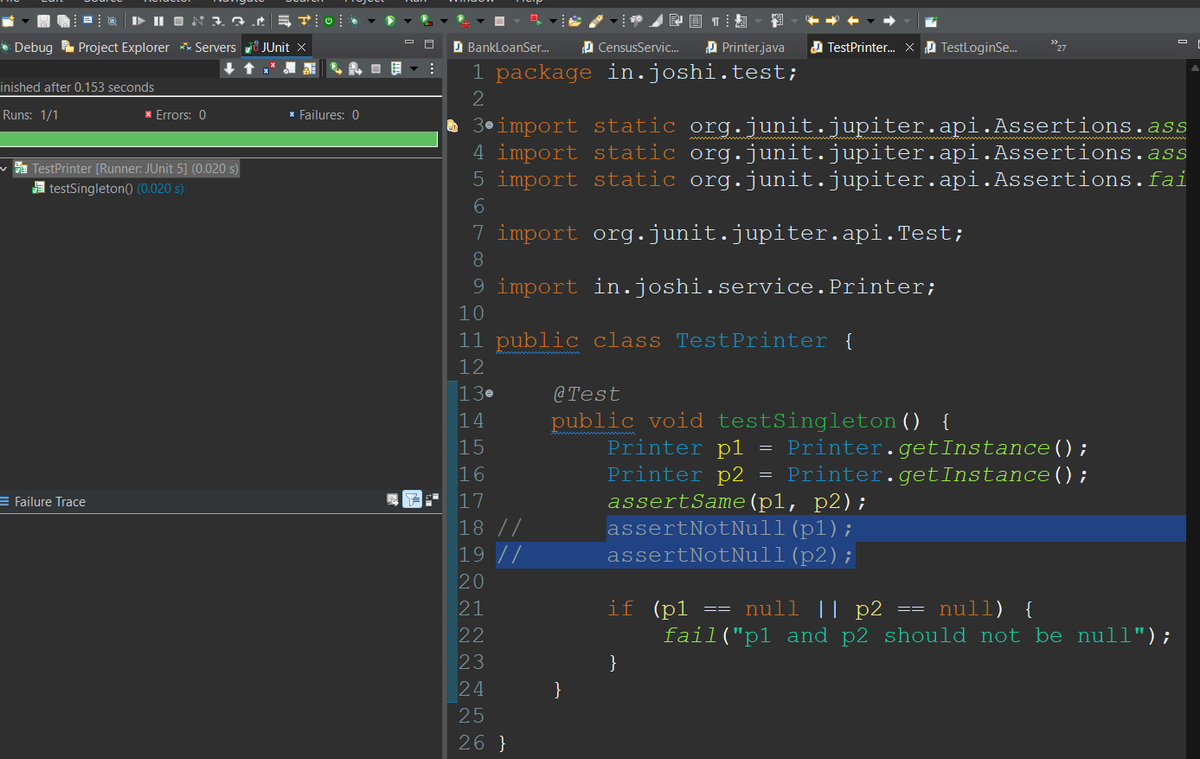Image resolution: width=1200 pixels, height=759 pixels.
Task: Open the JUnit View Menu (three dots)
Action: click(432, 69)
